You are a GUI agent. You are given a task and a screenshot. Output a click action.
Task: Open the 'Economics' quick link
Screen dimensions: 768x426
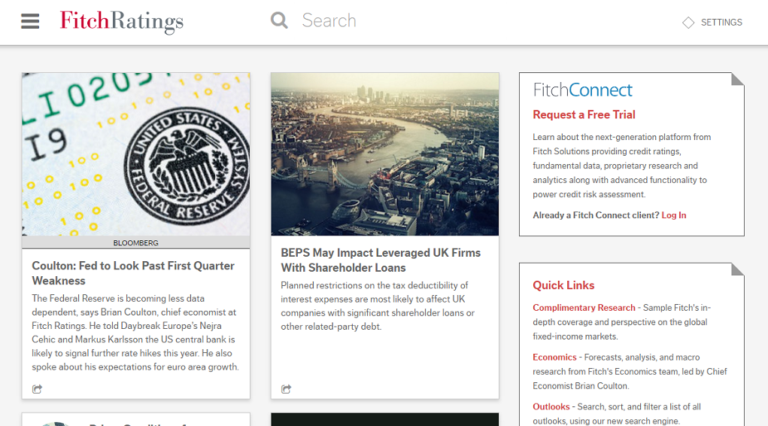(554, 357)
